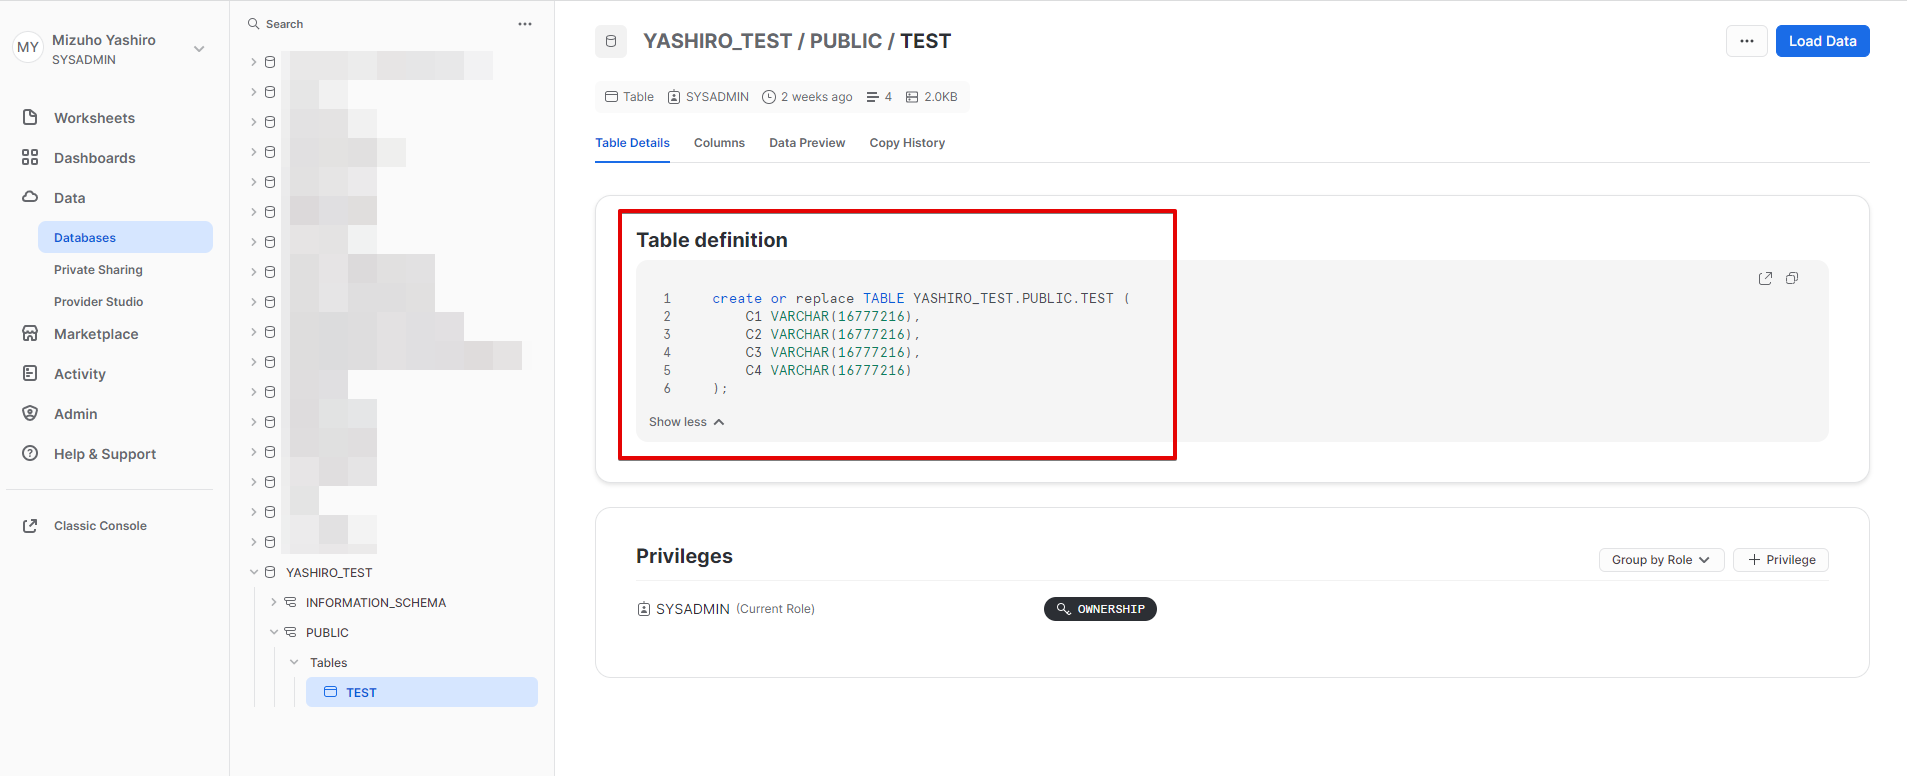
Task: Click the SYSADMIN role icon in Privileges
Action: point(644,609)
